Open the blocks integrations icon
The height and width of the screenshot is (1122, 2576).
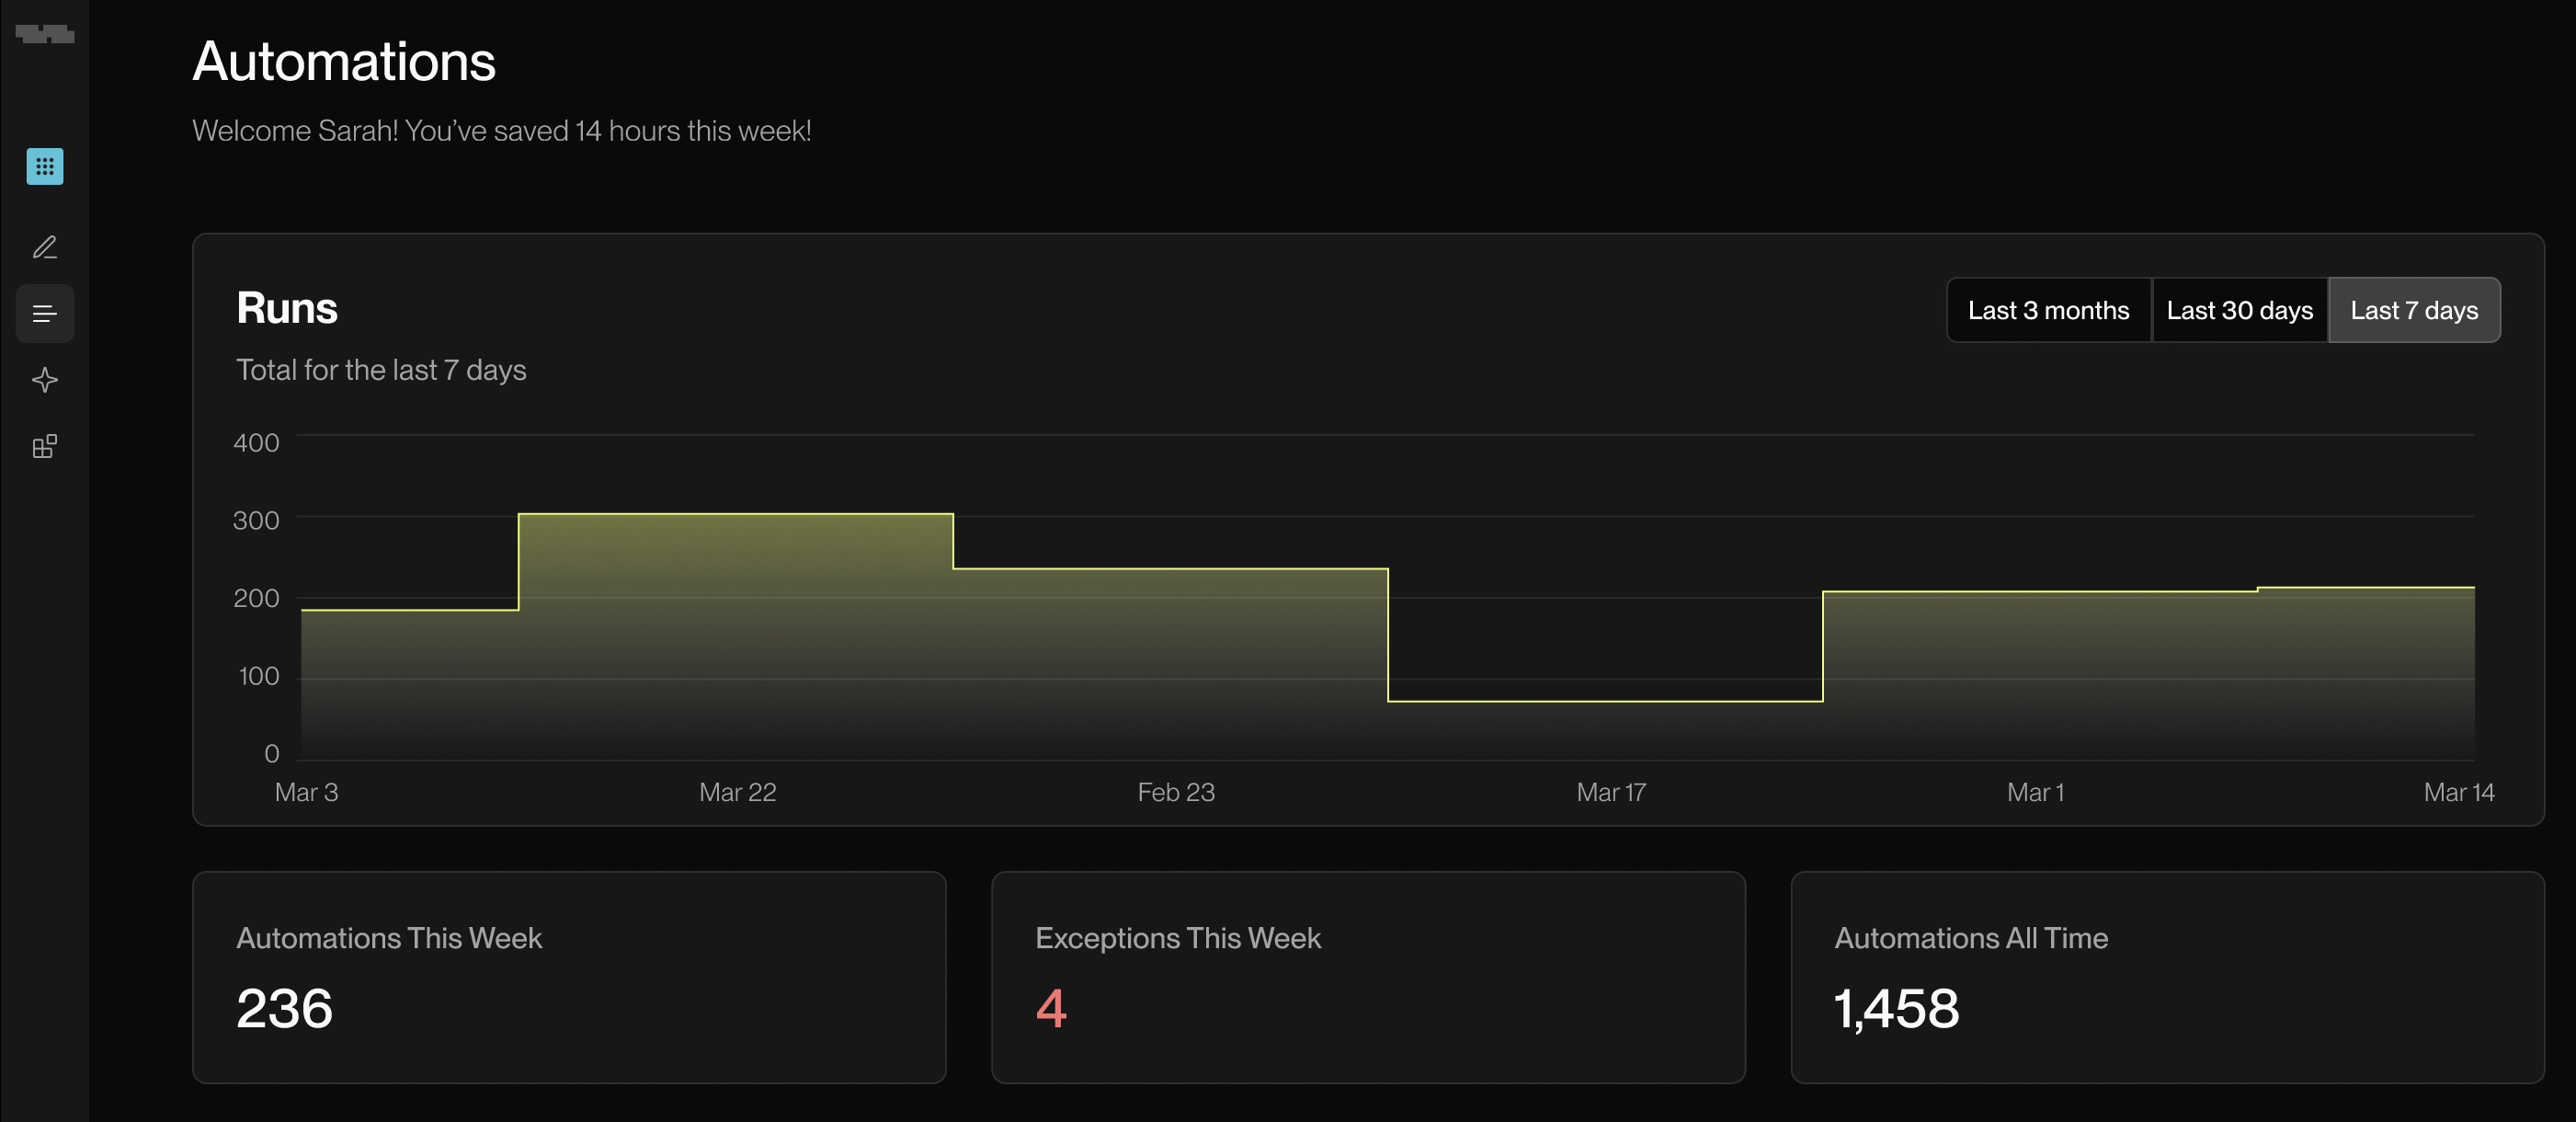tap(44, 446)
